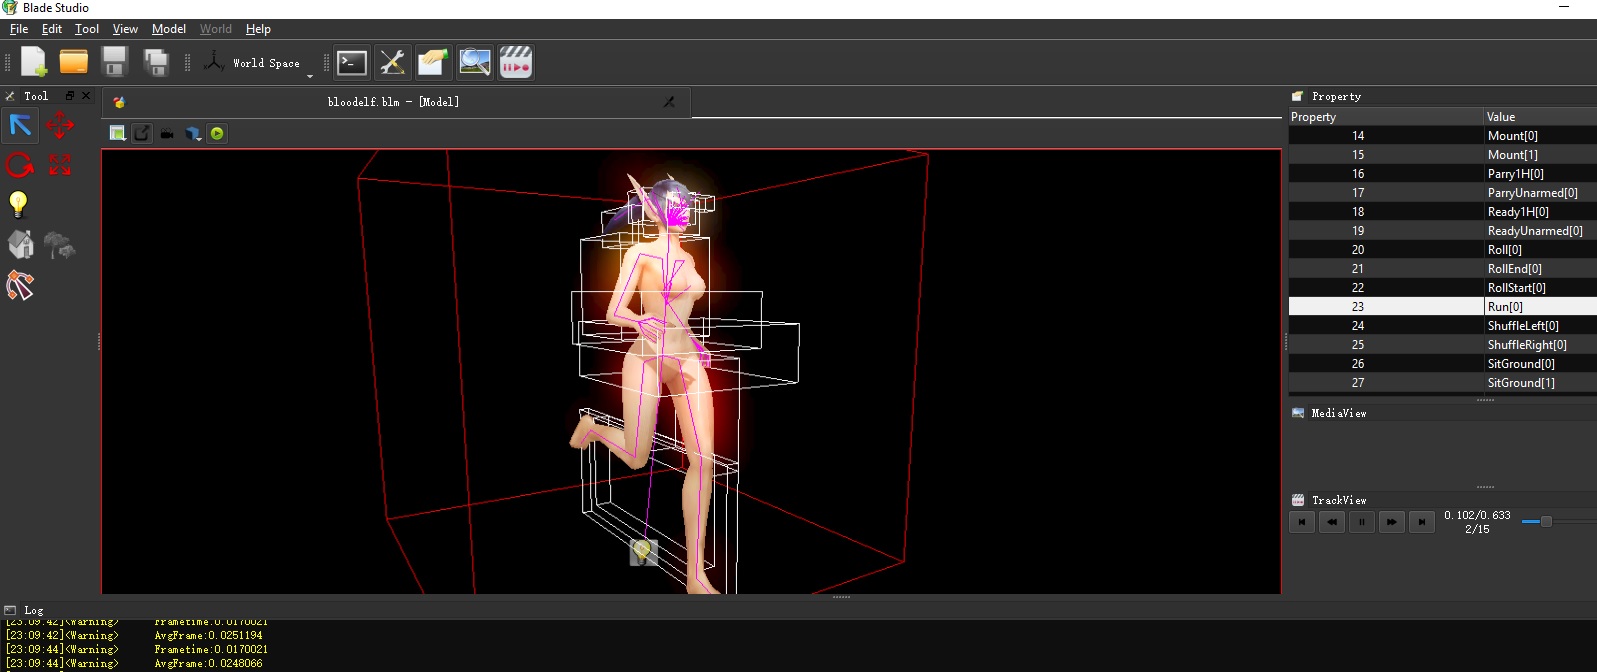Select the RollStart[0] animation row
Image resolution: width=1597 pixels, height=672 pixels.
click(1442, 288)
